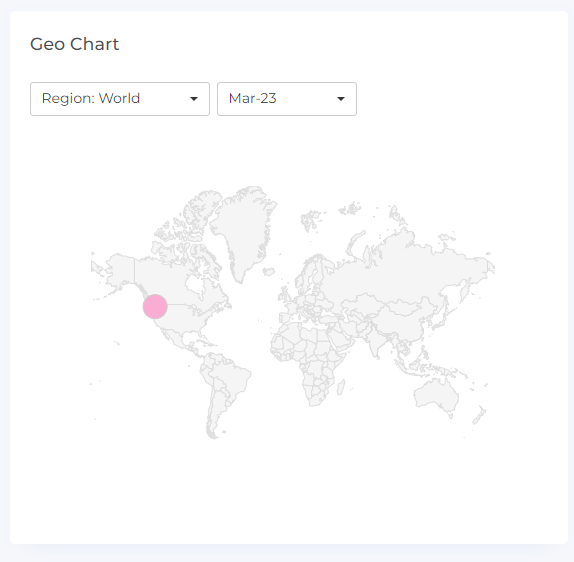Select the pink bubble marker on the map

[x=155, y=306]
